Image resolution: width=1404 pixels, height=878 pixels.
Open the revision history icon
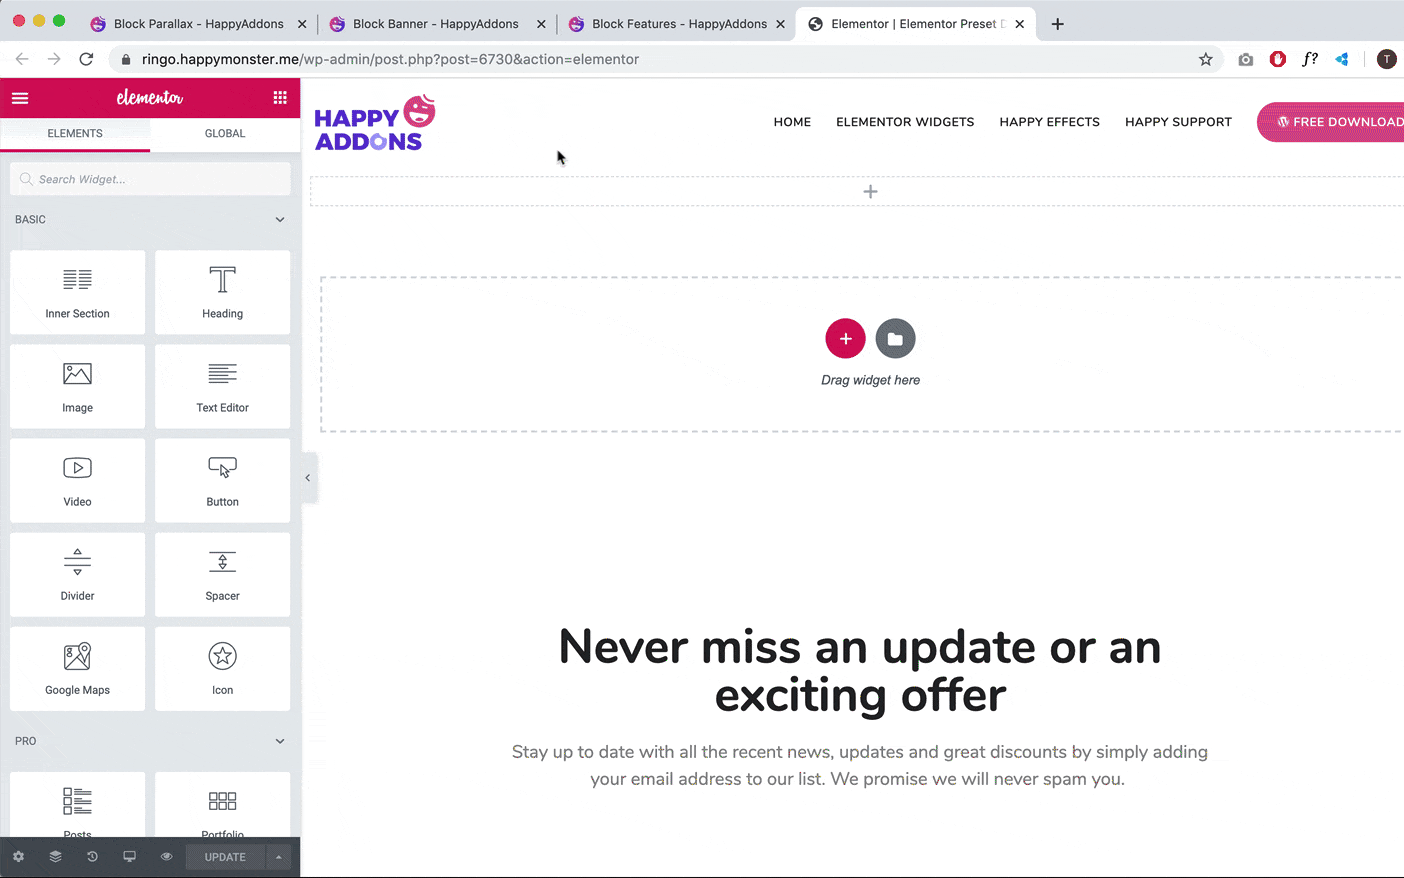(x=92, y=857)
